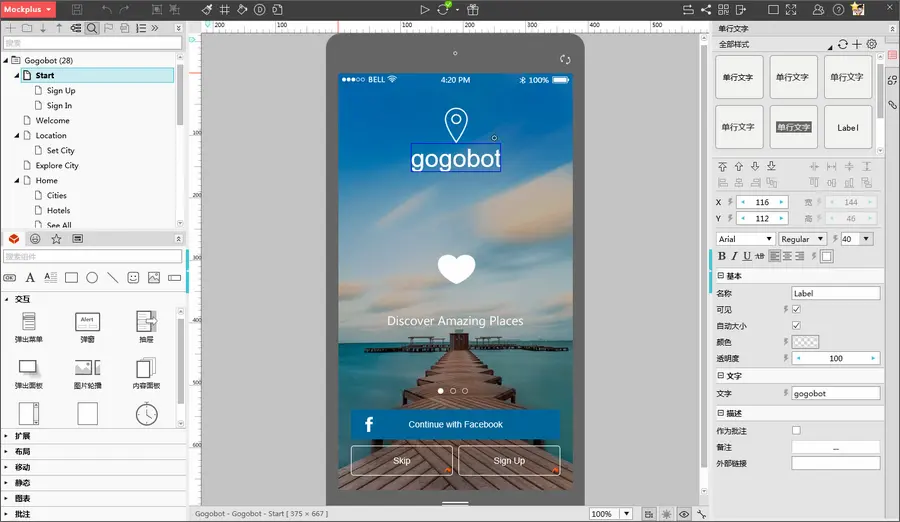Collapse the 基本 properties section
900x522 pixels.
point(720,276)
